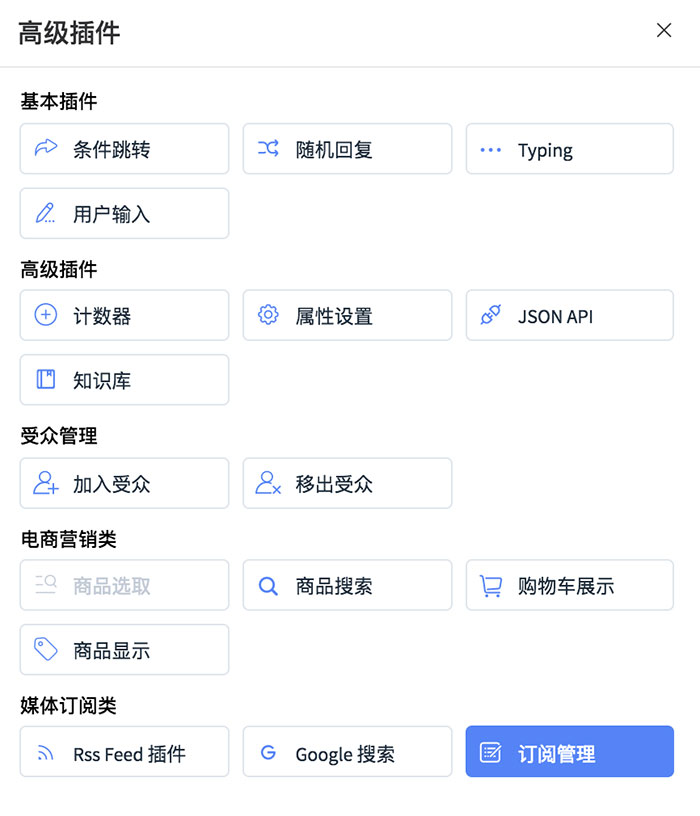This screenshot has height=816, width=700.
Task: Open the 知识库 book icon
Action: (x=46, y=379)
